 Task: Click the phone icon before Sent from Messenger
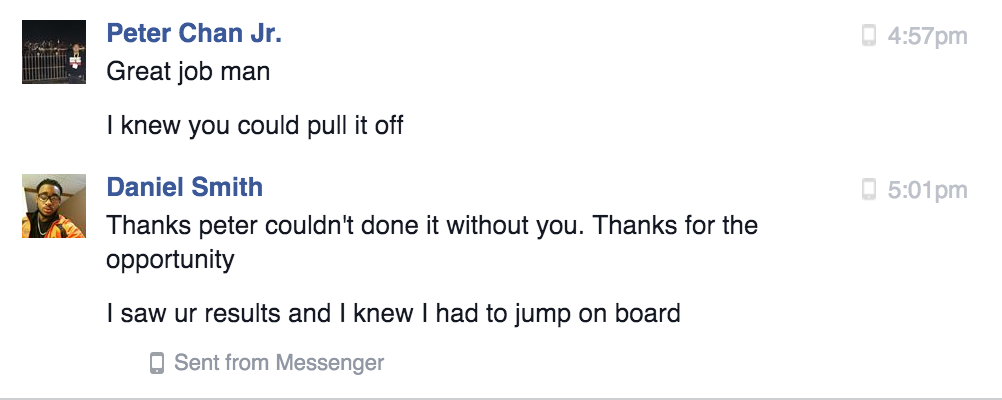click(157, 363)
